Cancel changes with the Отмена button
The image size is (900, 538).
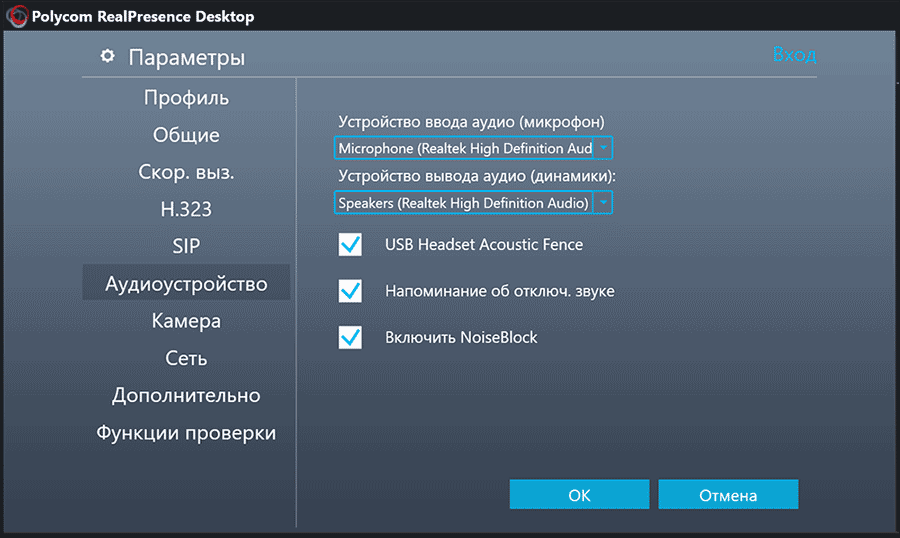click(728, 494)
